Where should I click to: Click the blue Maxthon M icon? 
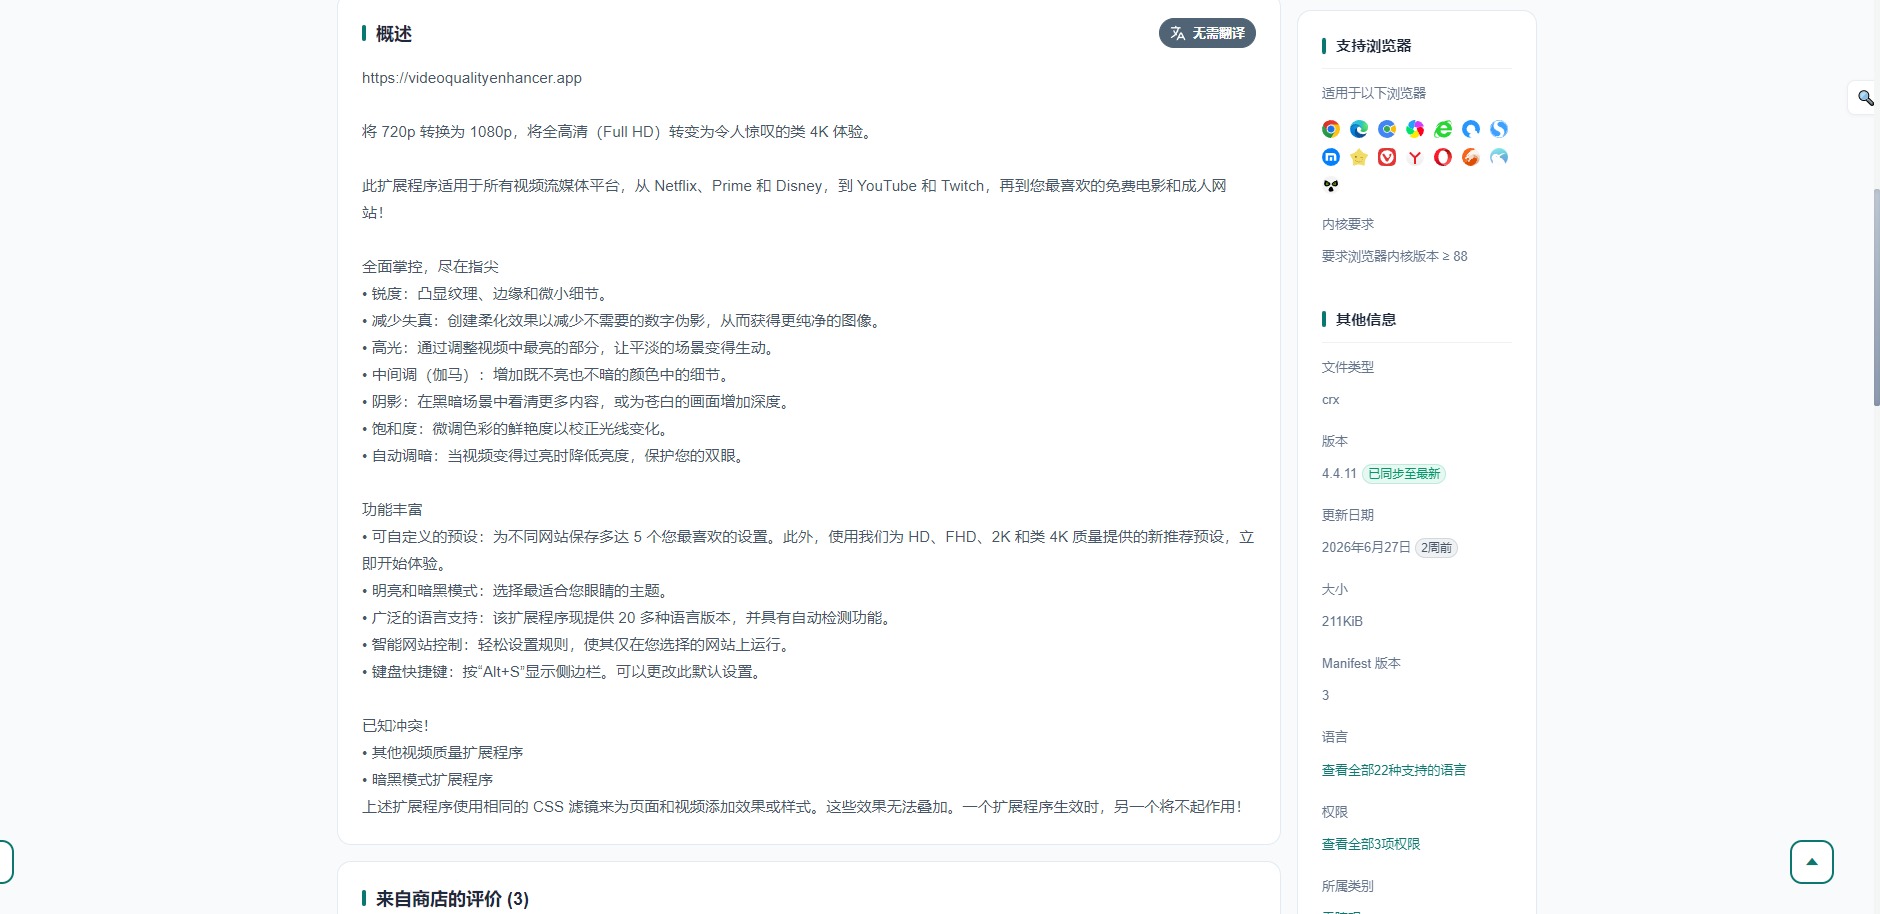1331,157
